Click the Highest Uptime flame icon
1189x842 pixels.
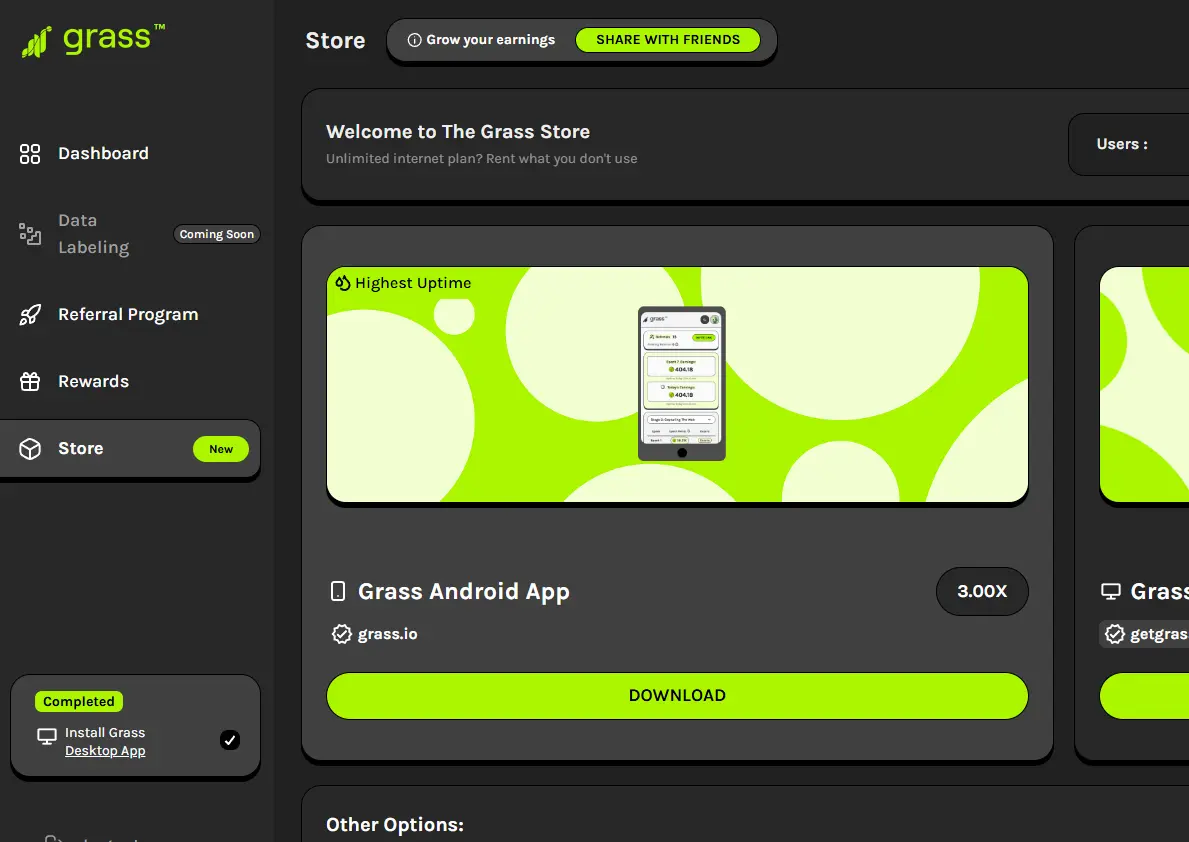(343, 283)
